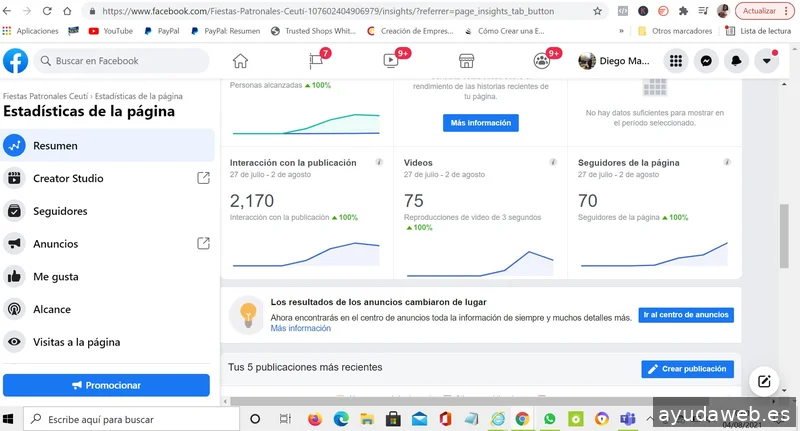
Task: Open the Messenger icon
Action: [706, 61]
